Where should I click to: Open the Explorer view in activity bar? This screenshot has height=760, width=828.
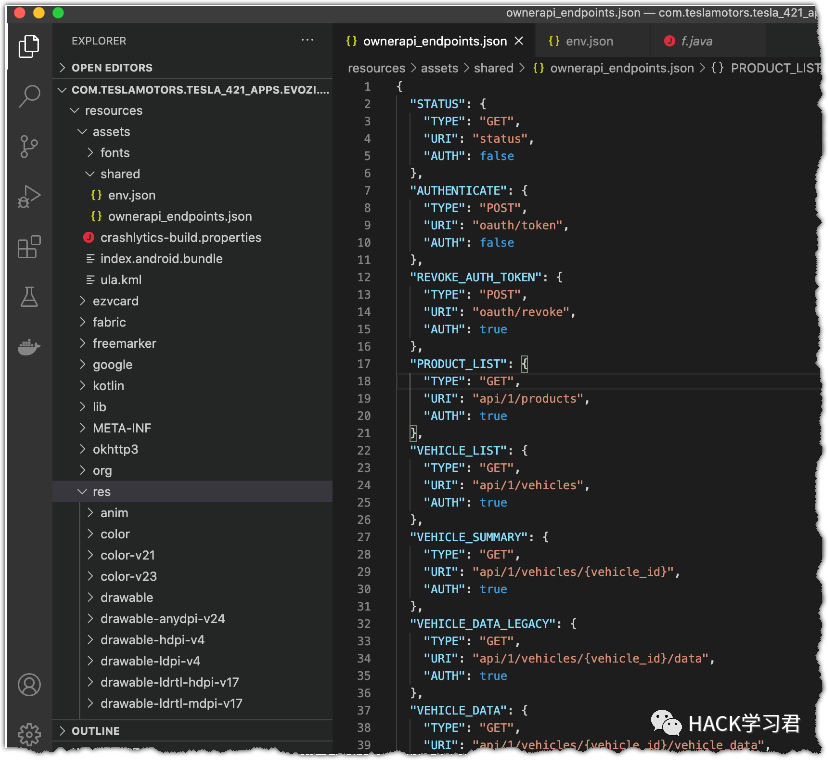point(29,46)
